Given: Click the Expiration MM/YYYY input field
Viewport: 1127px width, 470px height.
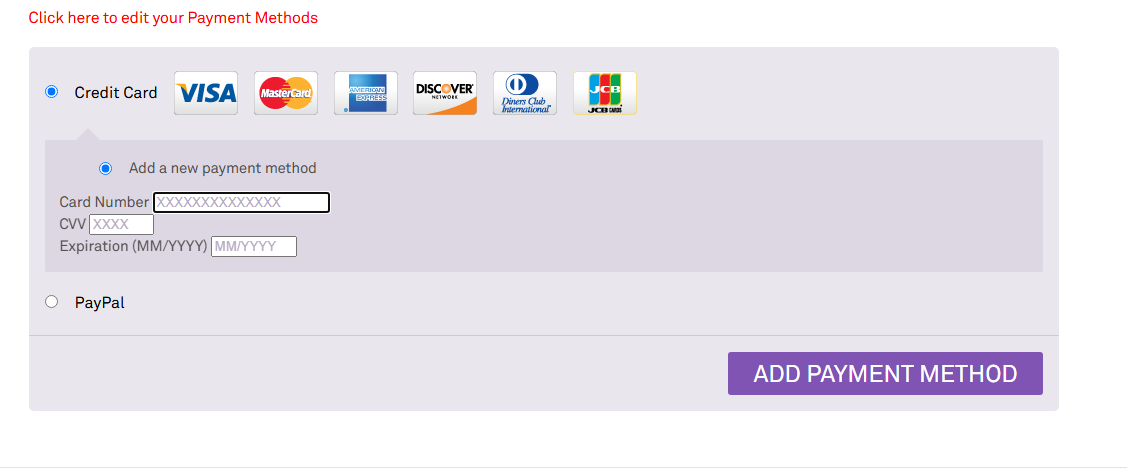Looking at the screenshot, I should (254, 246).
